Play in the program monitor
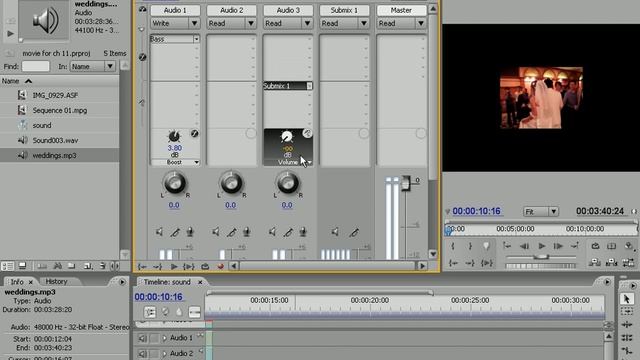This screenshot has height=360, width=640. click(x=542, y=246)
